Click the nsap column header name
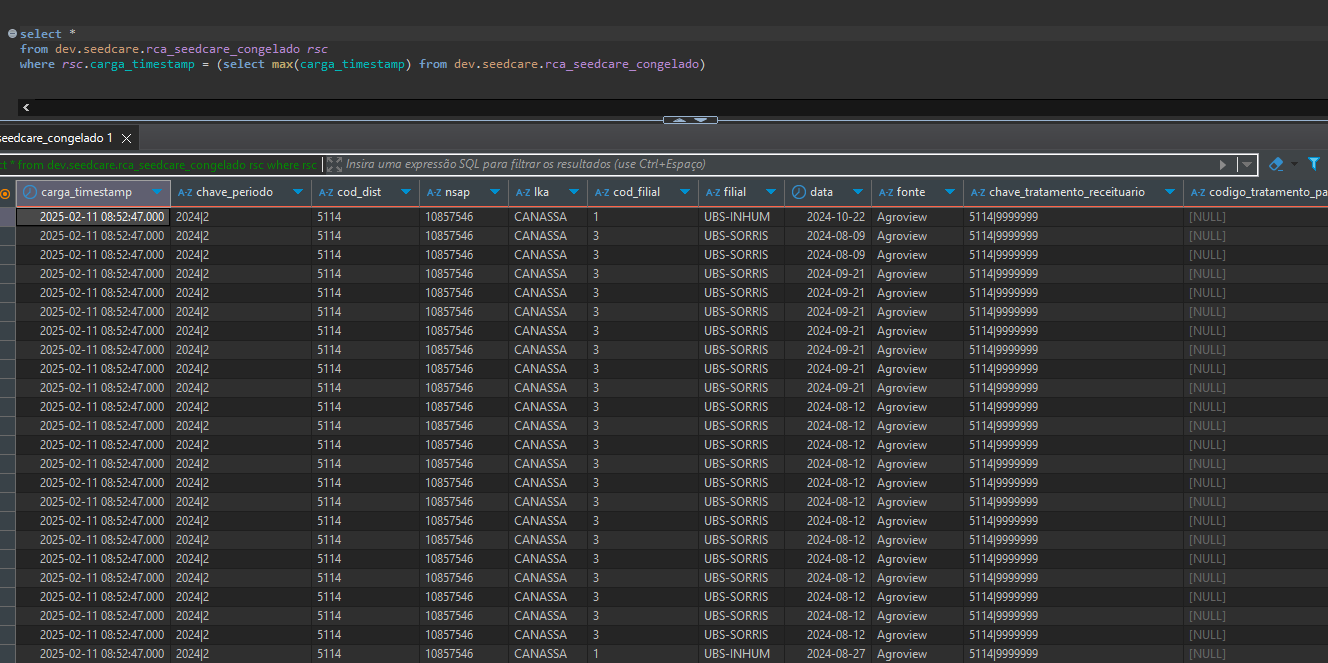Viewport: 1328px width, 663px height. click(457, 192)
